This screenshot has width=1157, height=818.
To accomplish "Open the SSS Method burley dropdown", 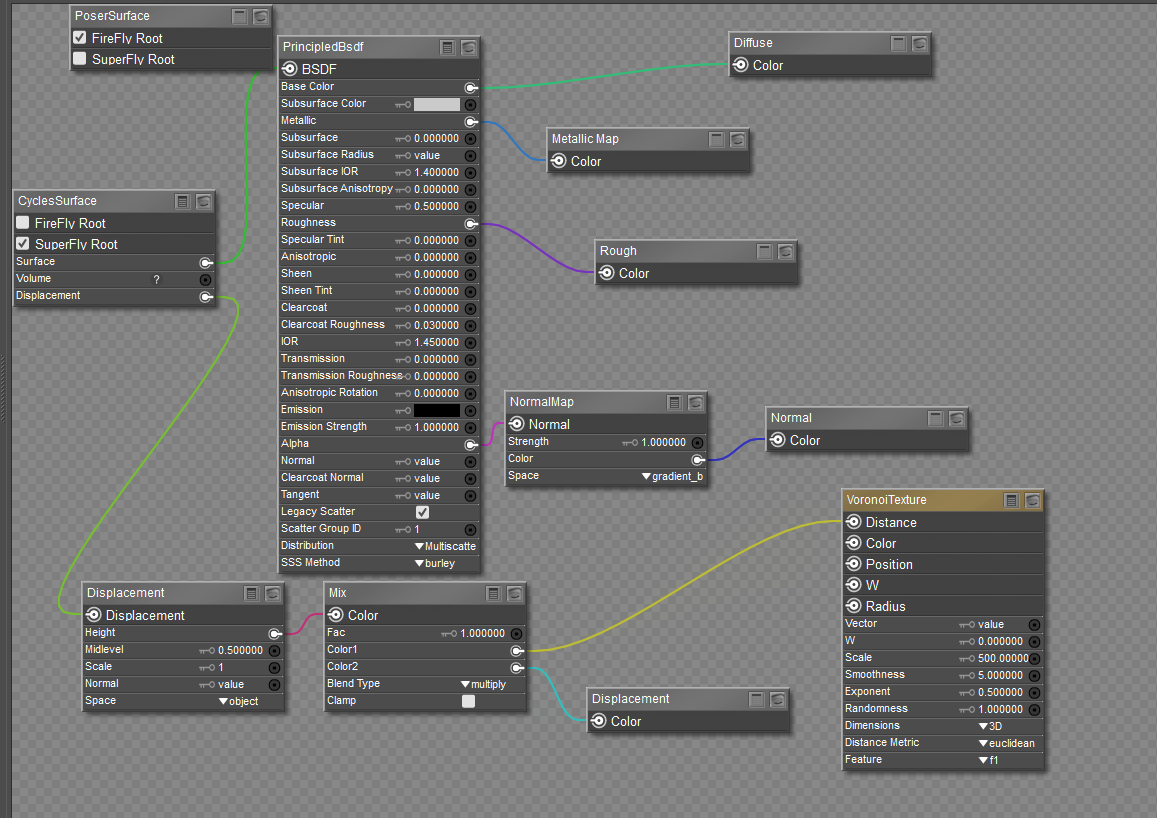I will pyautogui.click(x=434, y=563).
